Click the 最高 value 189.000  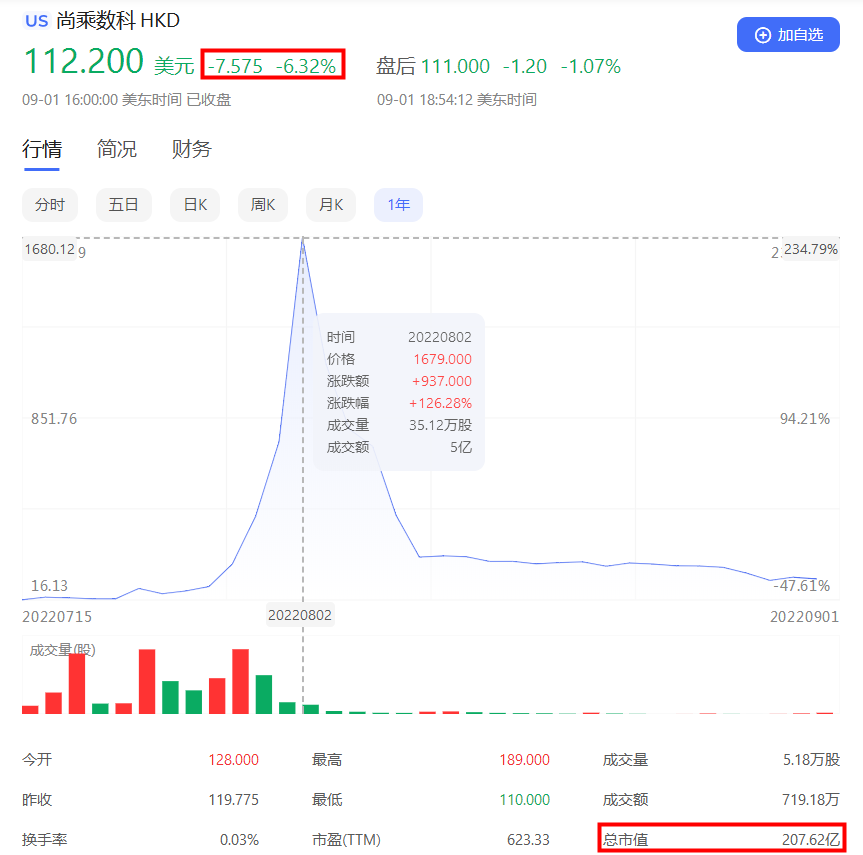(x=525, y=760)
